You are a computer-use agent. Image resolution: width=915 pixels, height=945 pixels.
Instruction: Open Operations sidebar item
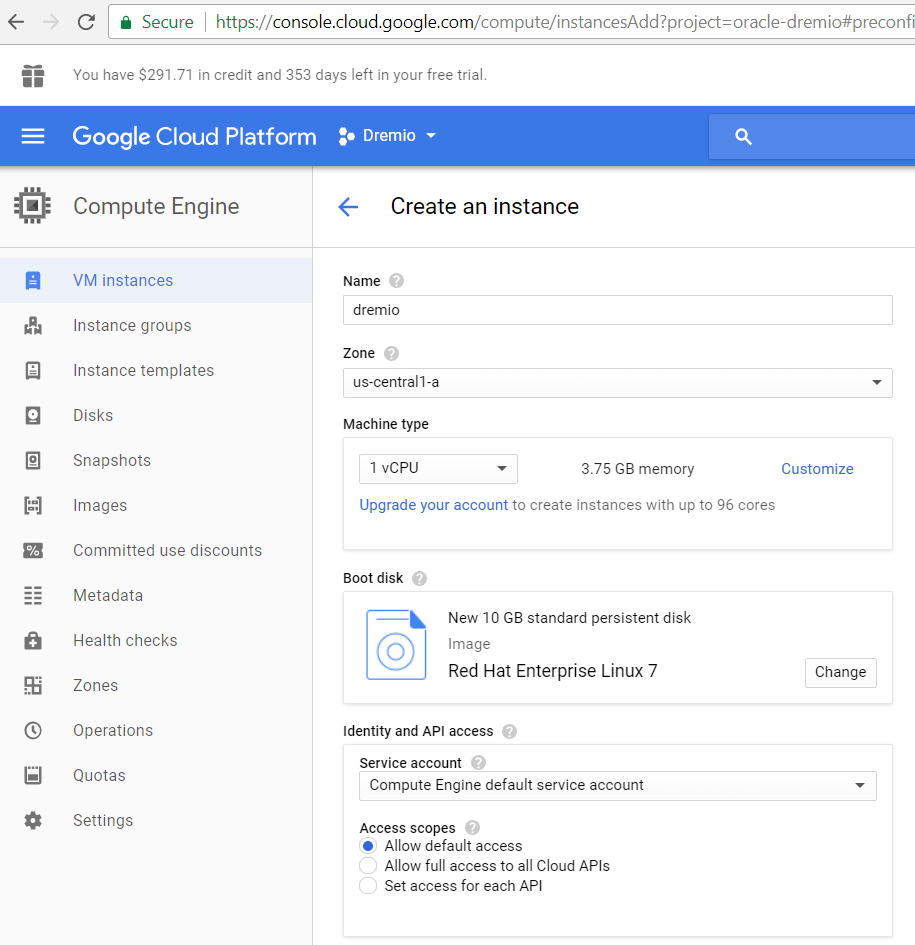pos(156,730)
